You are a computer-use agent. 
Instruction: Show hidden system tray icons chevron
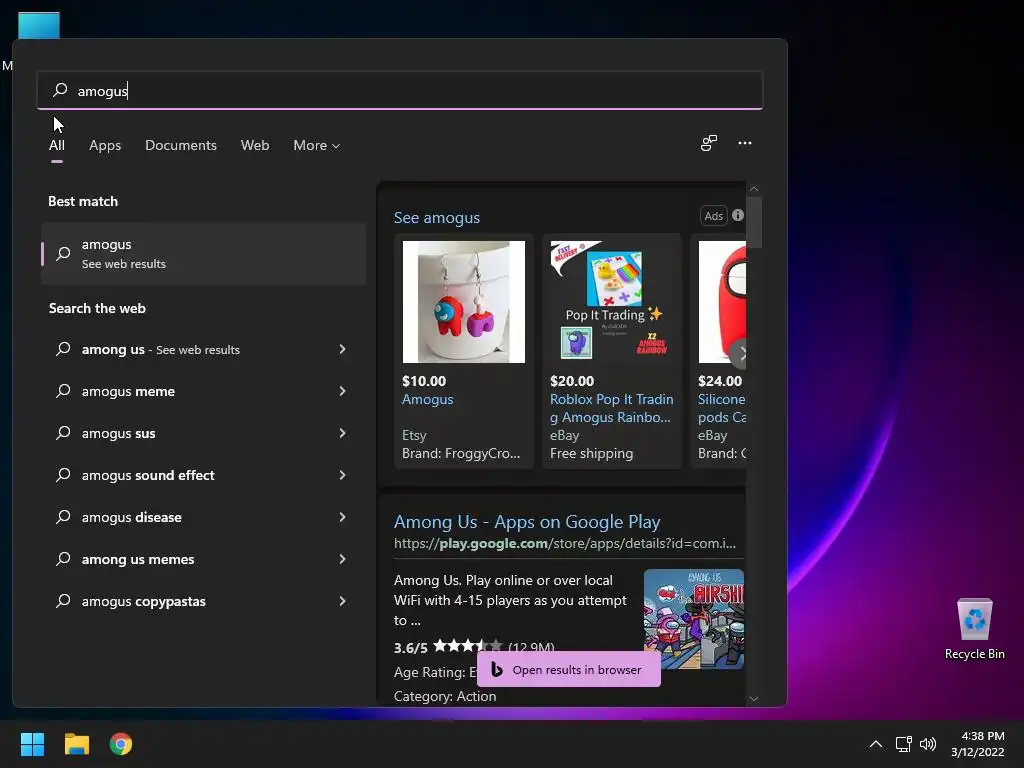click(x=876, y=744)
